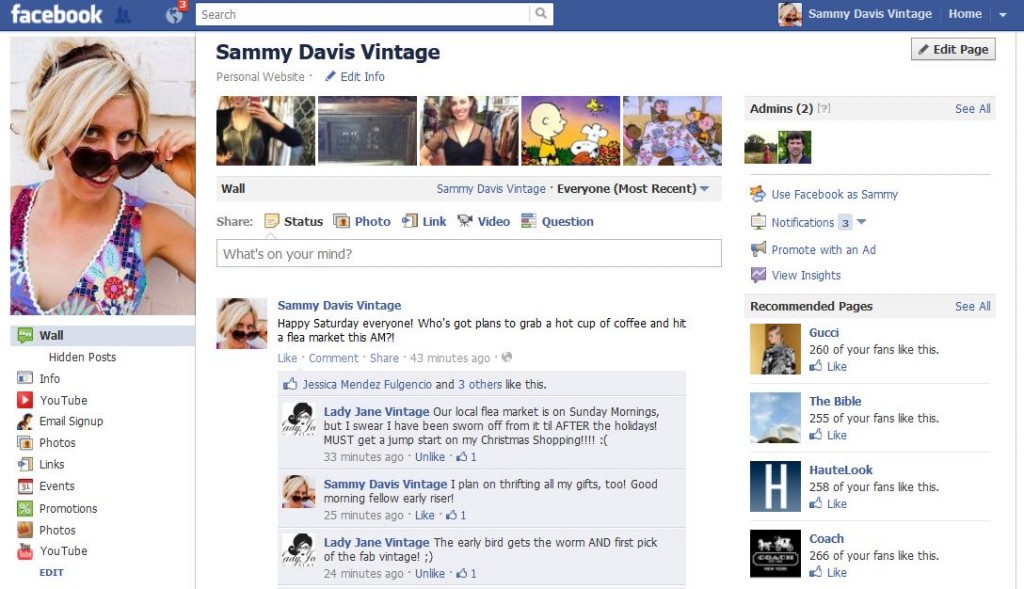Open the View Insights chart icon
The width and height of the screenshot is (1024, 589).
pos(758,275)
